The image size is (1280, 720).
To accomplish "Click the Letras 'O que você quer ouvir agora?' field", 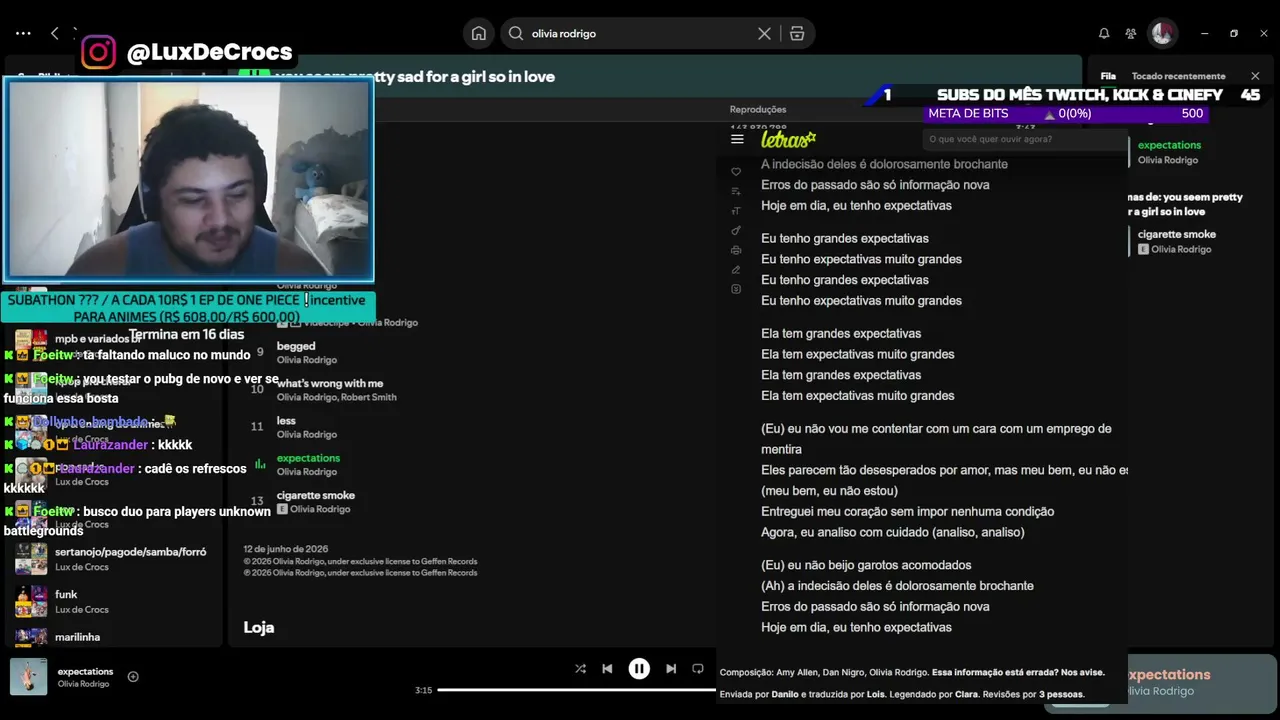I will point(1024,139).
